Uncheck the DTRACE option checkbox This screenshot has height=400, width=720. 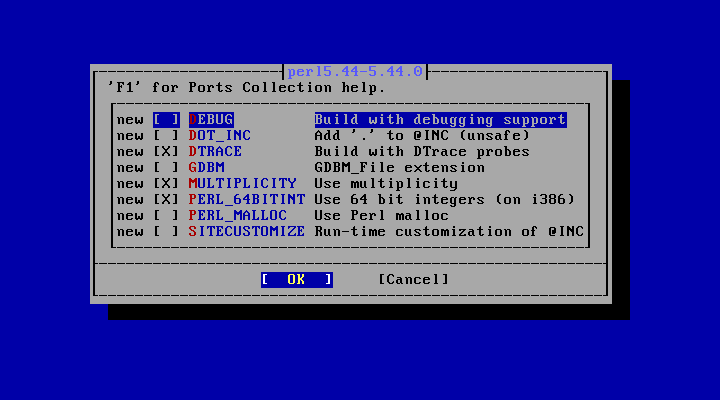(x=166, y=152)
